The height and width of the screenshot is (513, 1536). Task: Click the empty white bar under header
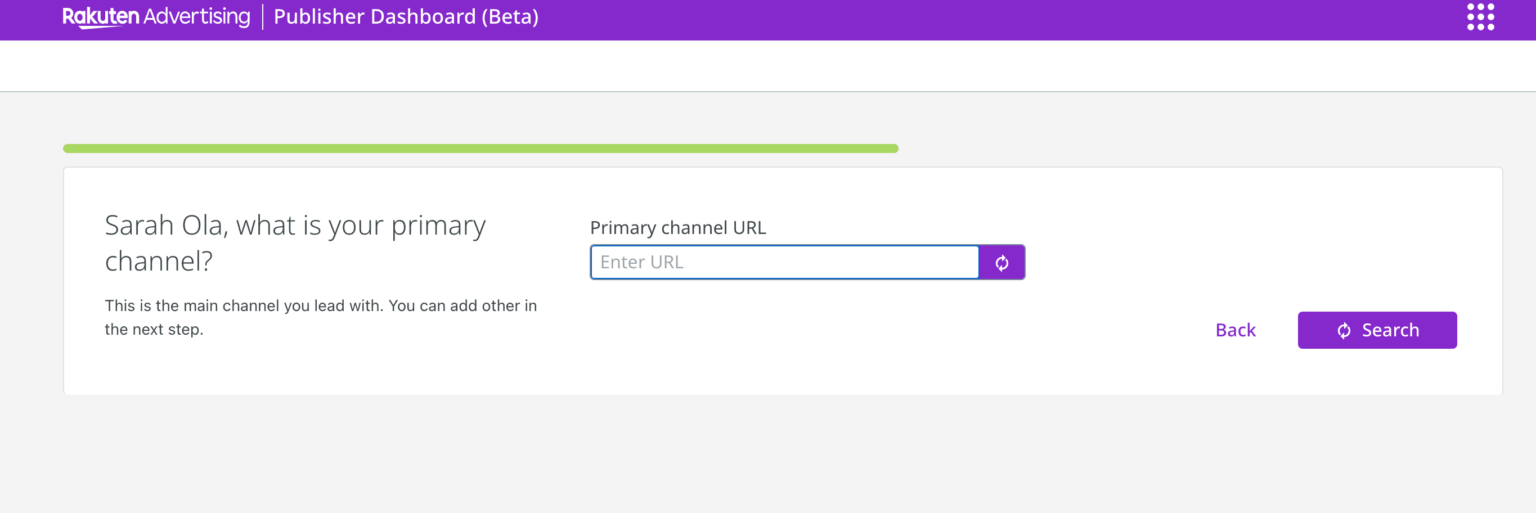[768, 66]
